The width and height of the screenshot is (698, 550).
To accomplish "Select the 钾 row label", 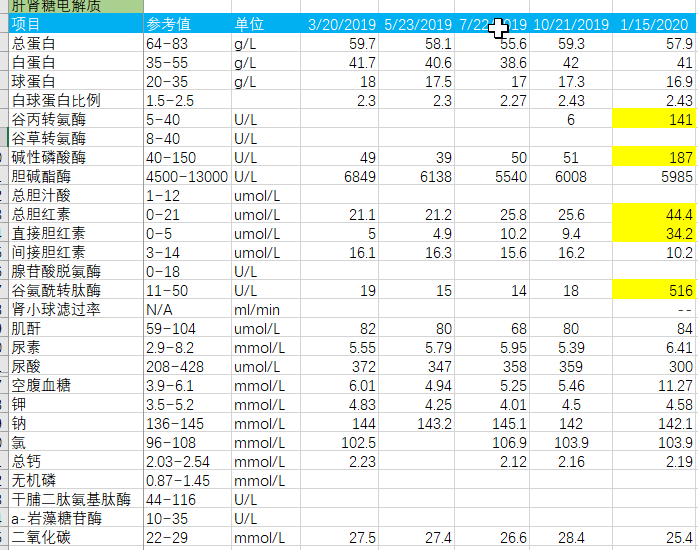I will pyautogui.click(x=19, y=404).
